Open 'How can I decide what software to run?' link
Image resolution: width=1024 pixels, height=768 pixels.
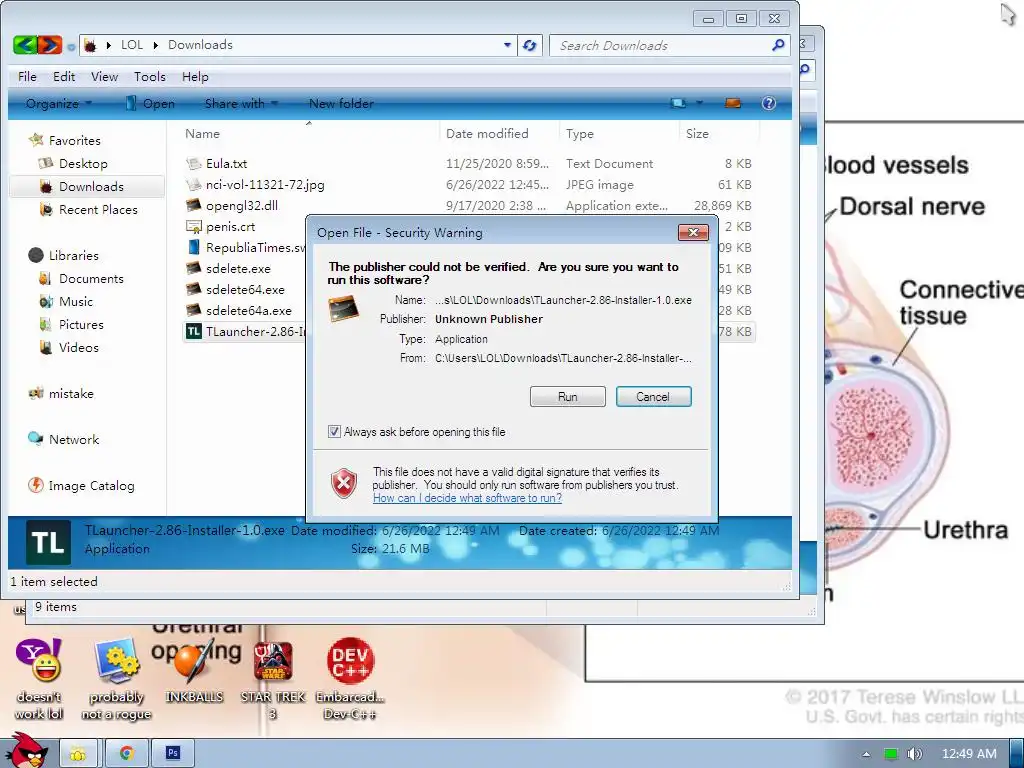(x=468, y=498)
